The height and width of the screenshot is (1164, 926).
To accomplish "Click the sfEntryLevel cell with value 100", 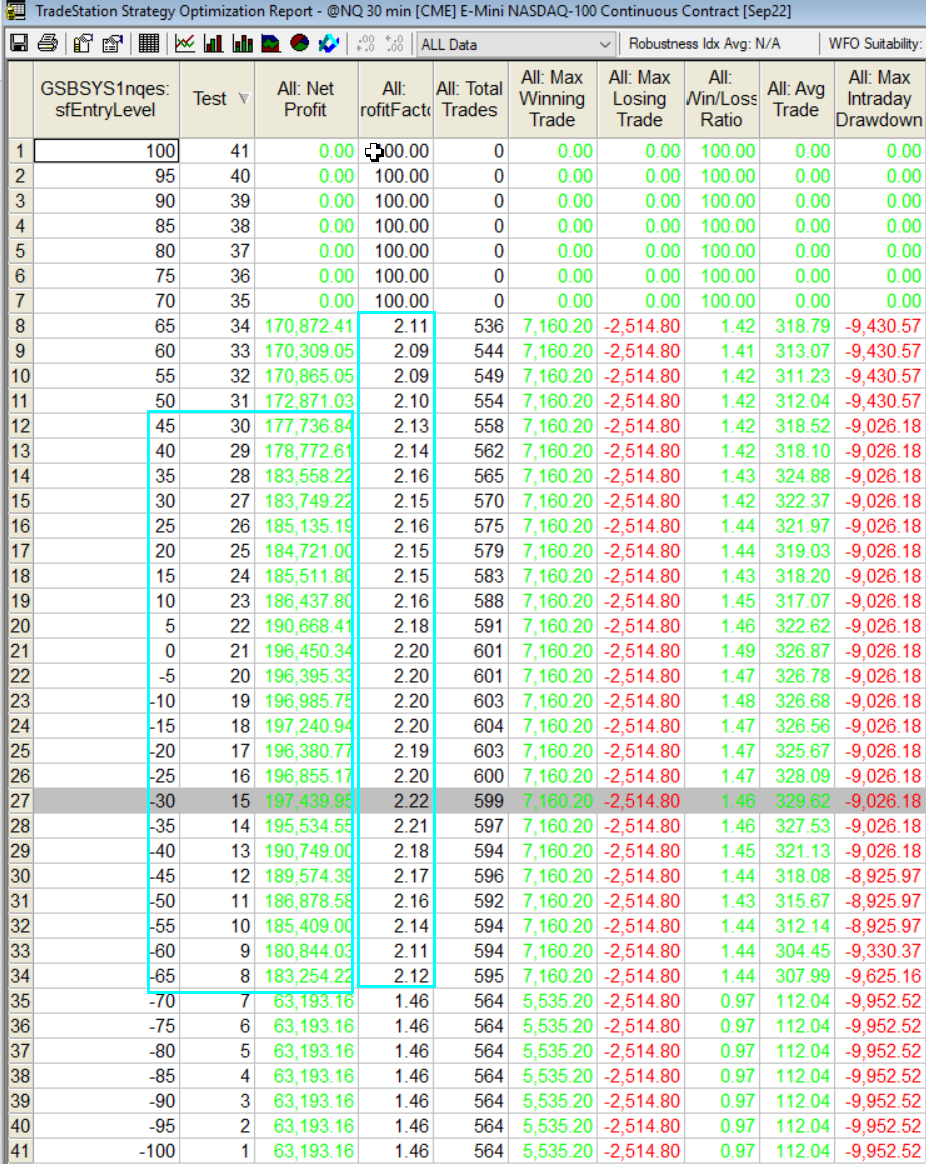I will 107,151.
